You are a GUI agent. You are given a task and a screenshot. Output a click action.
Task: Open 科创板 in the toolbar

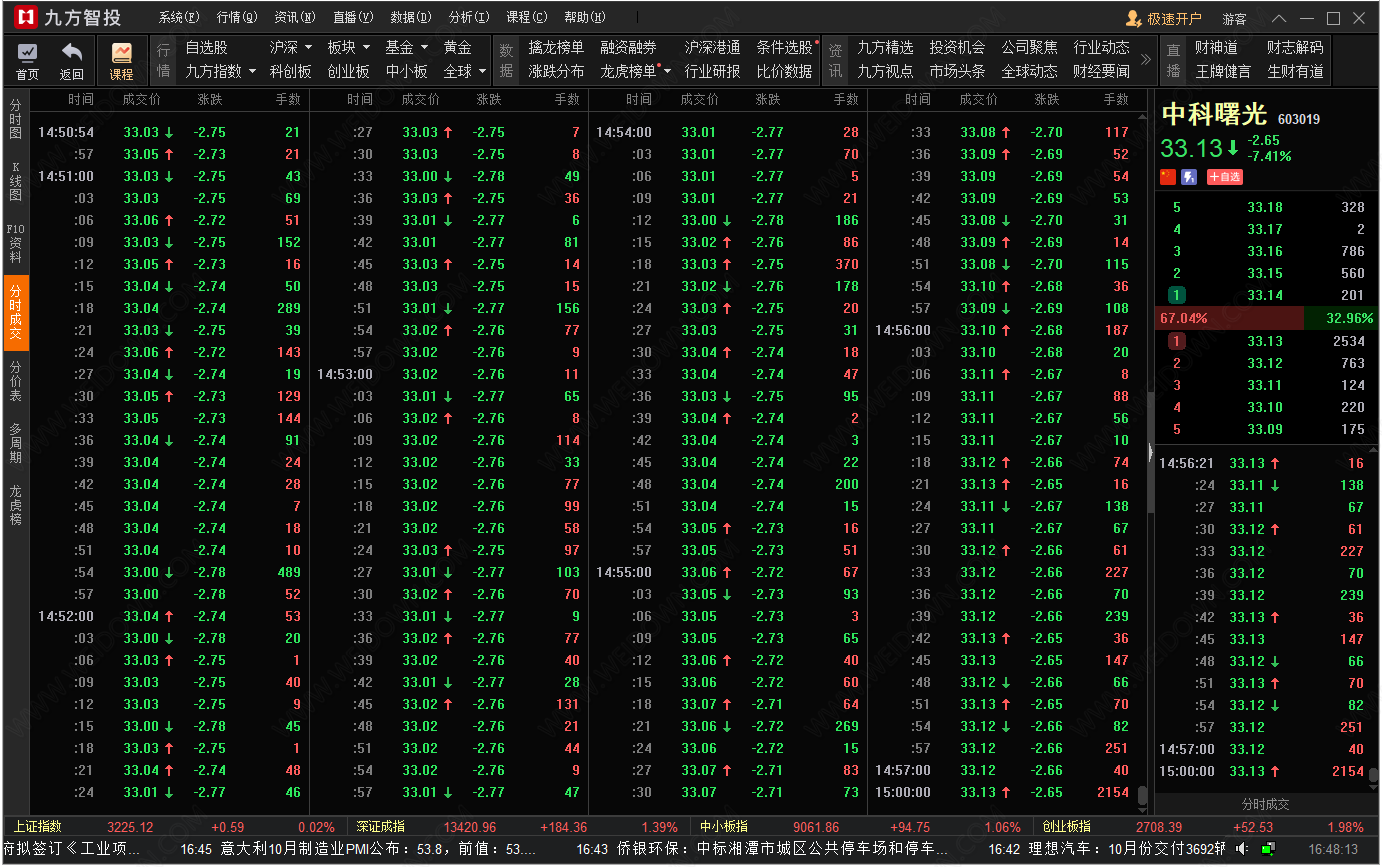point(291,71)
